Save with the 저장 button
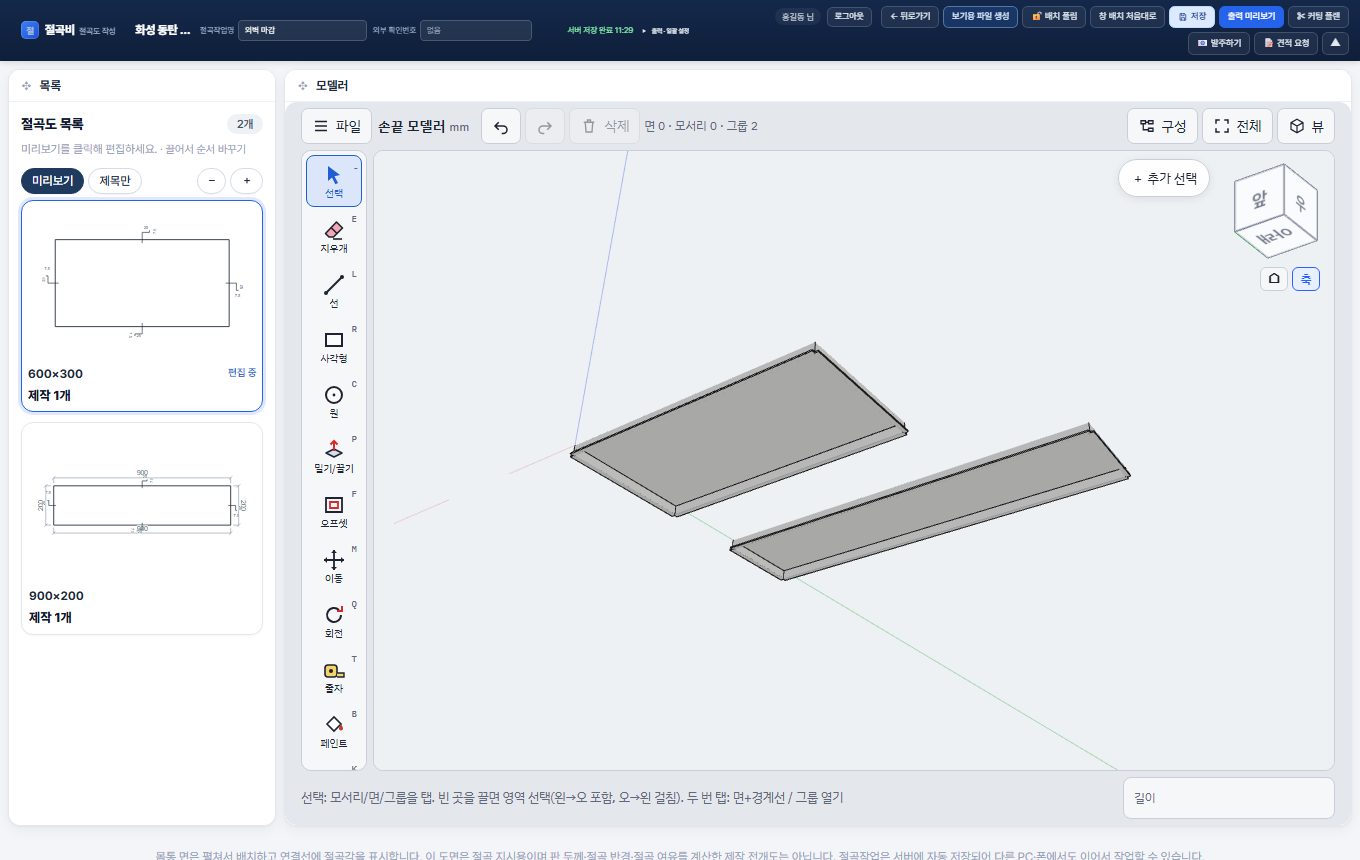1360x860 pixels. (x=1192, y=16)
